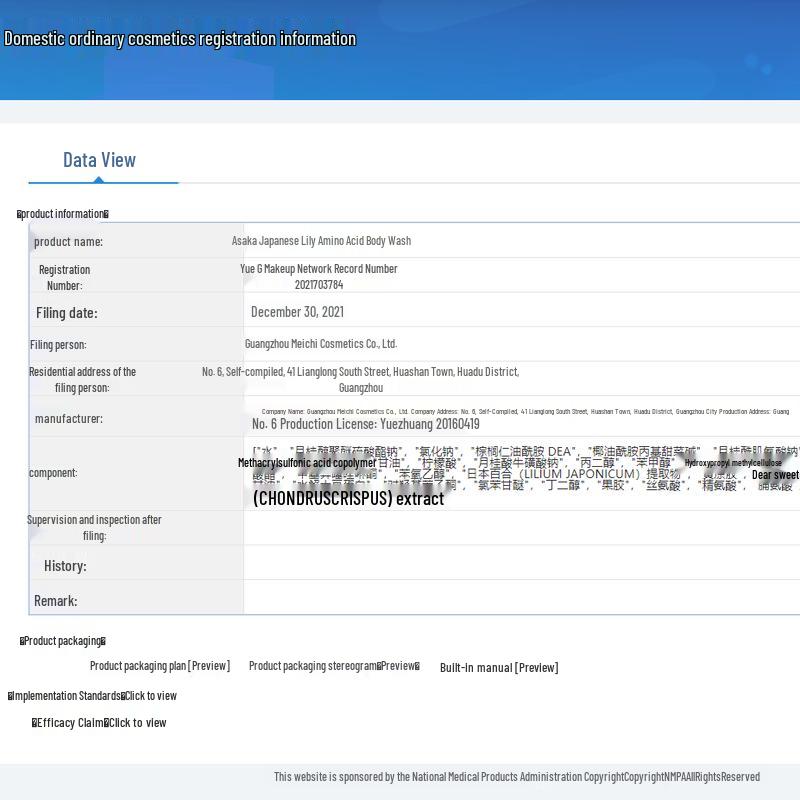
Task: Click the page title header text
Action: (180, 39)
